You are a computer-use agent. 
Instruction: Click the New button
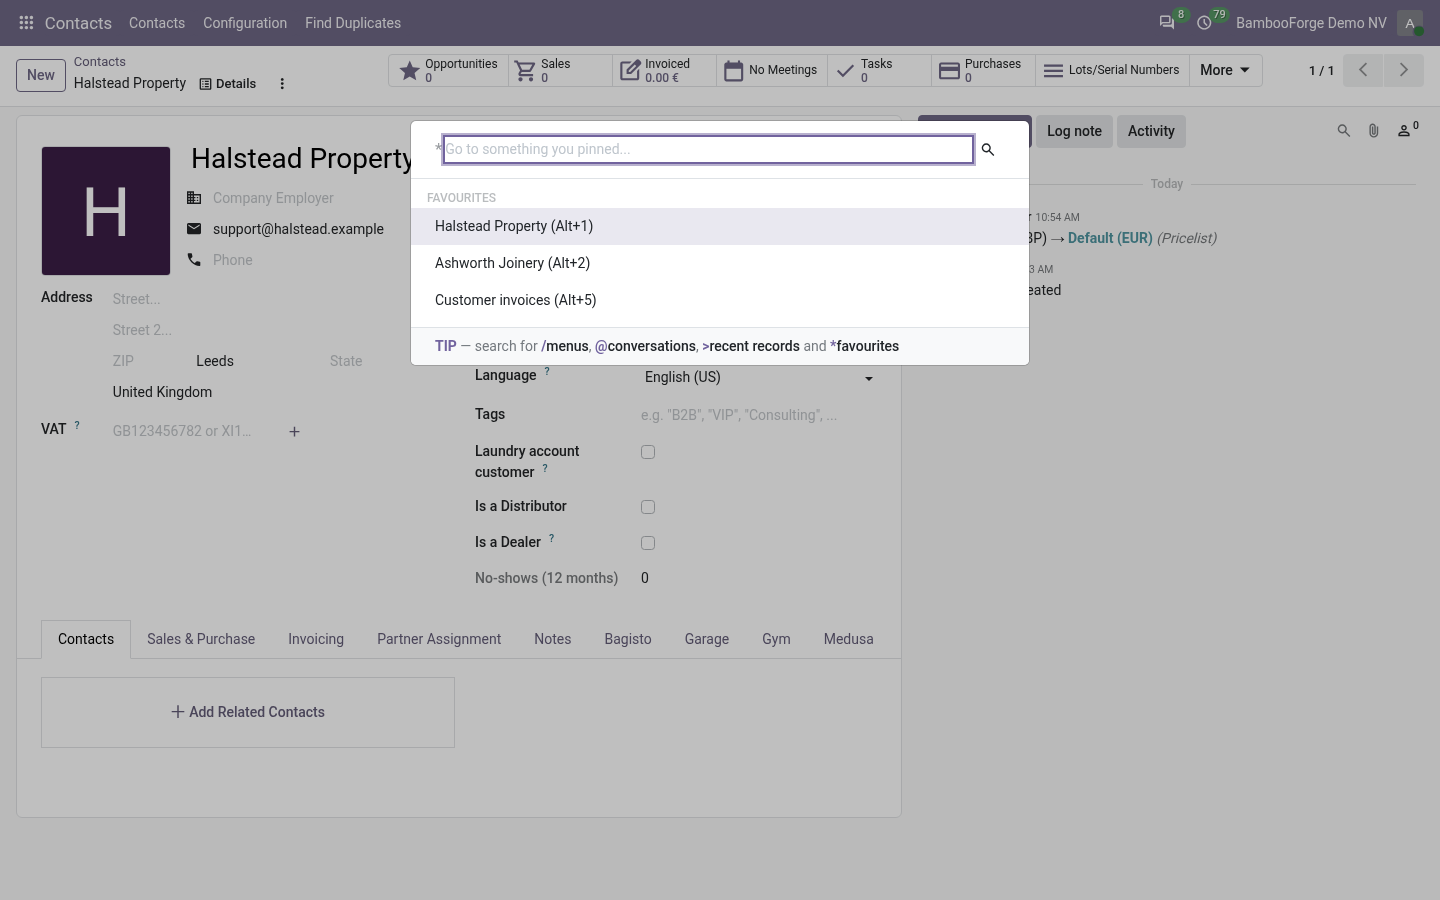tap(41, 75)
